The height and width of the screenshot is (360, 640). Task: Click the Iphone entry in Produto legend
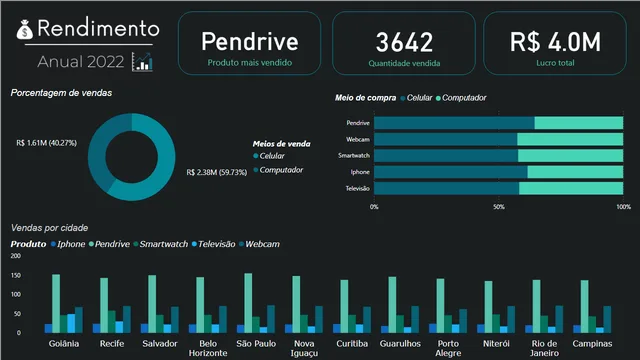(x=68, y=244)
